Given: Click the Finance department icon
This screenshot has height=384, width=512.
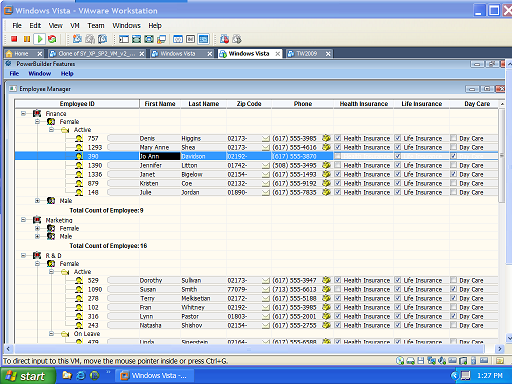Looking at the screenshot, I should point(37,114).
